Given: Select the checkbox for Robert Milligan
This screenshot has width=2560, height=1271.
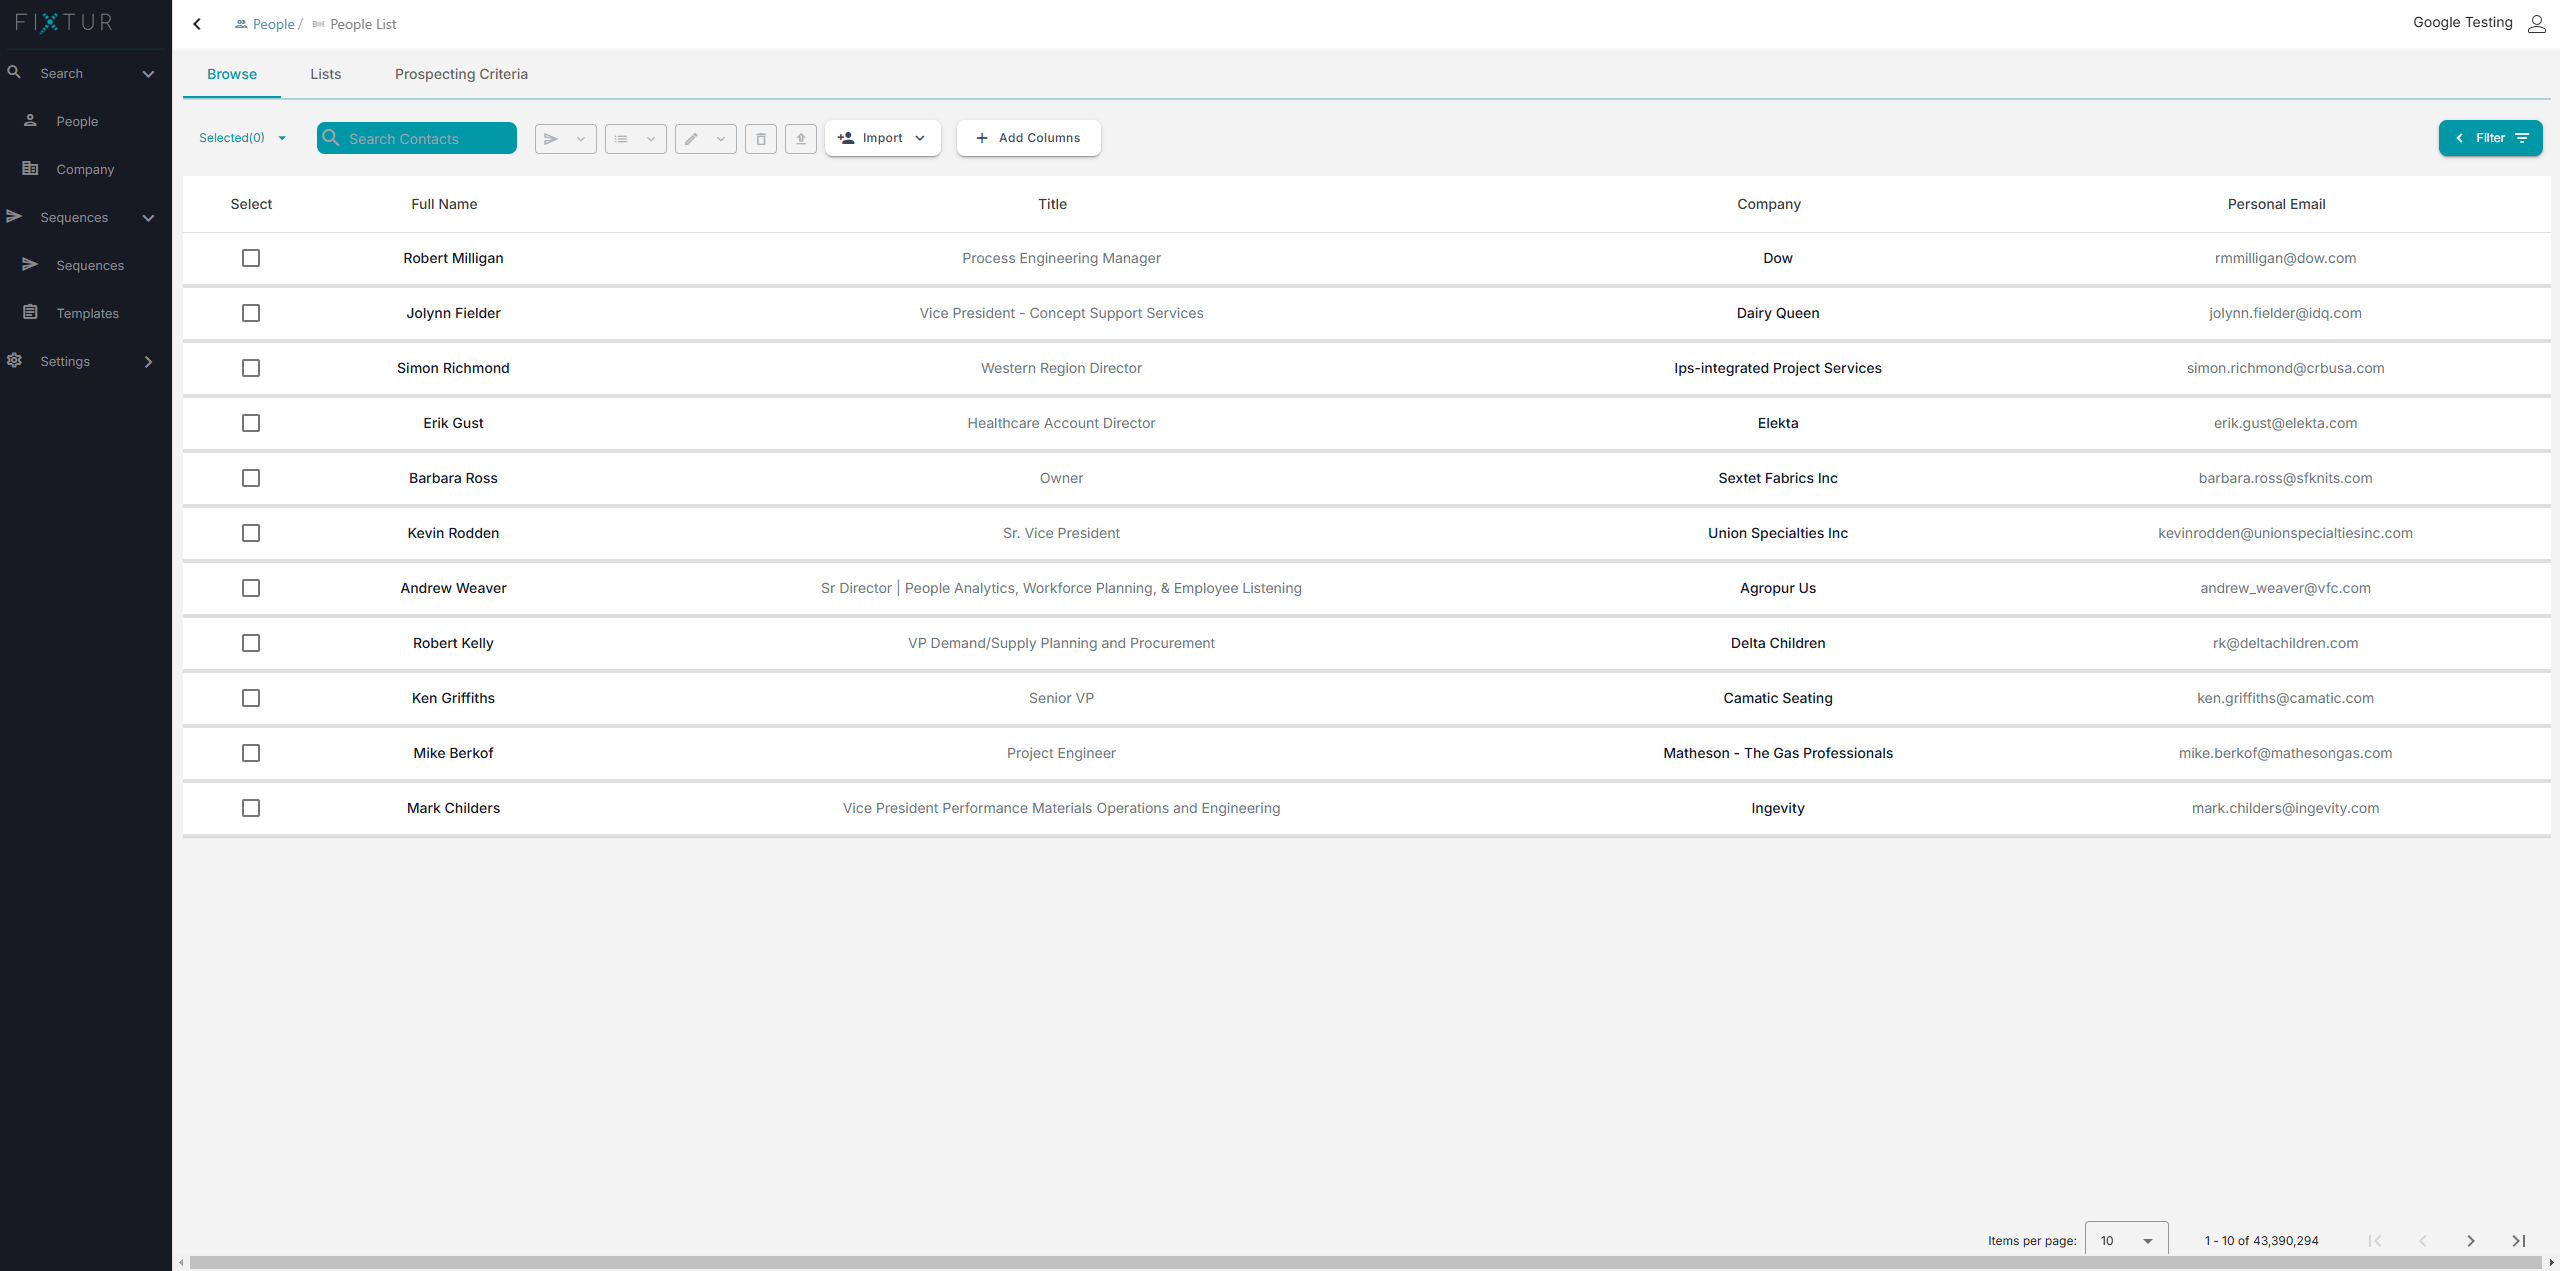Looking at the screenshot, I should [x=251, y=258].
